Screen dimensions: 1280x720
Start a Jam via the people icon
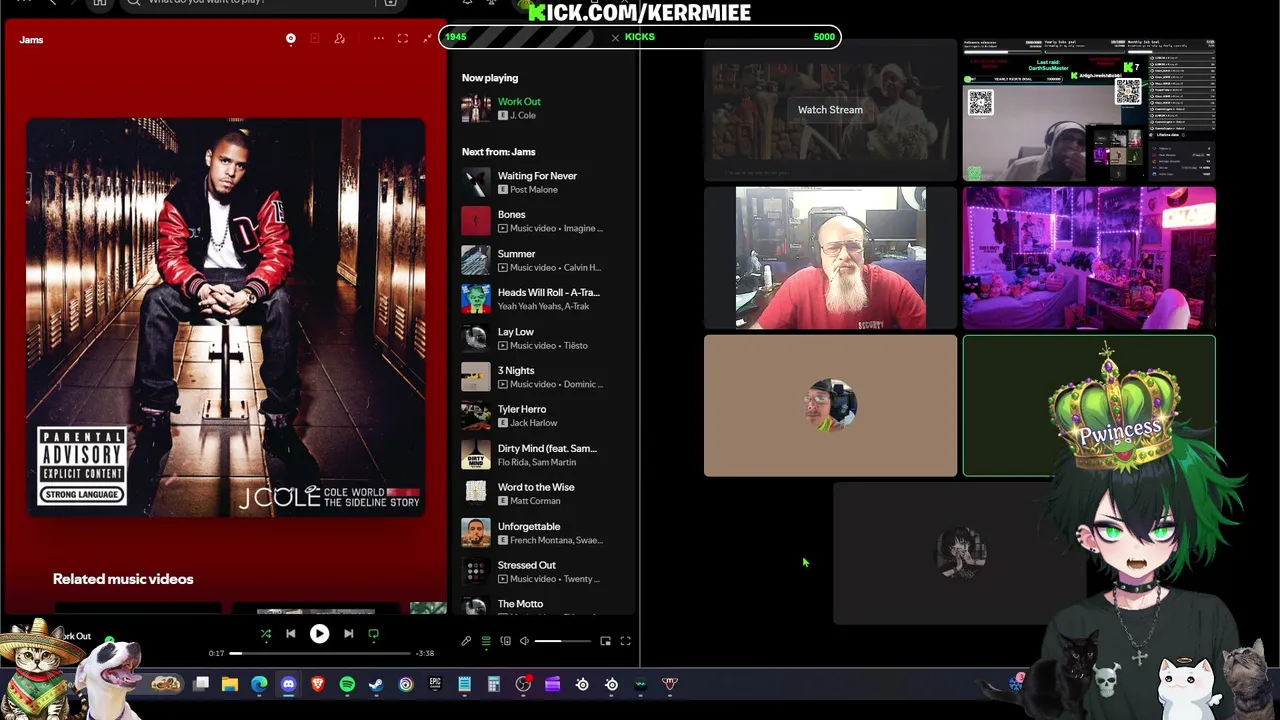(x=340, y=39)
